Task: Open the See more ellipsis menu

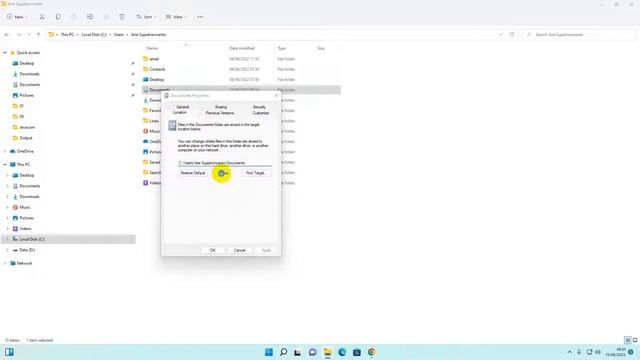Action: [200, 17]
